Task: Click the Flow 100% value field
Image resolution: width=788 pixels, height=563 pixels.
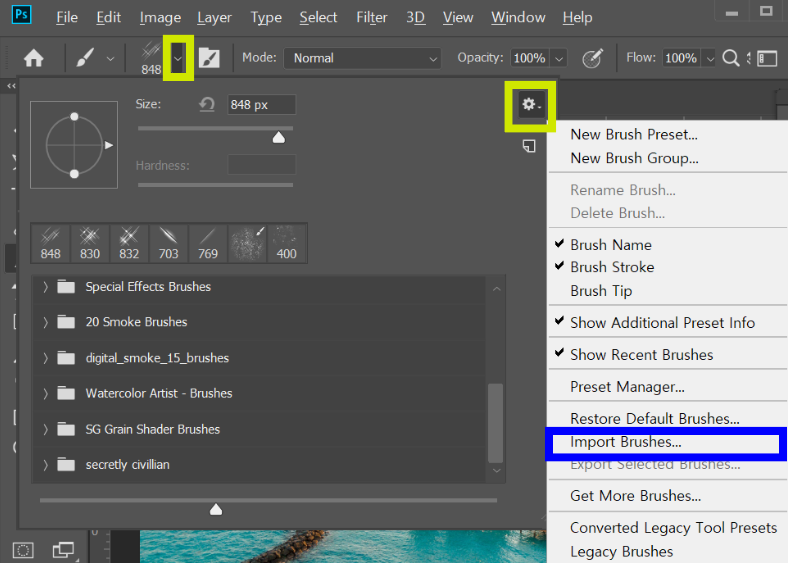Action: [x=681, y=58]
